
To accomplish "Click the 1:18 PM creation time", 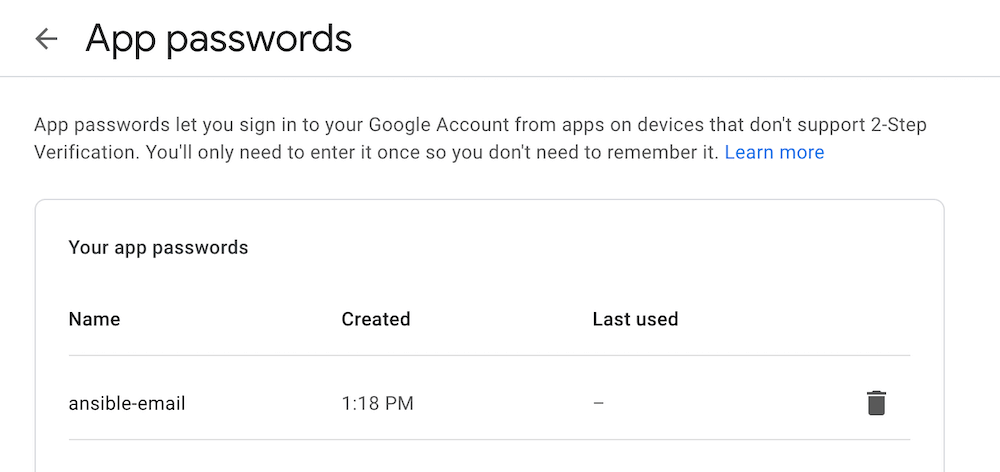I will (377, 404).
